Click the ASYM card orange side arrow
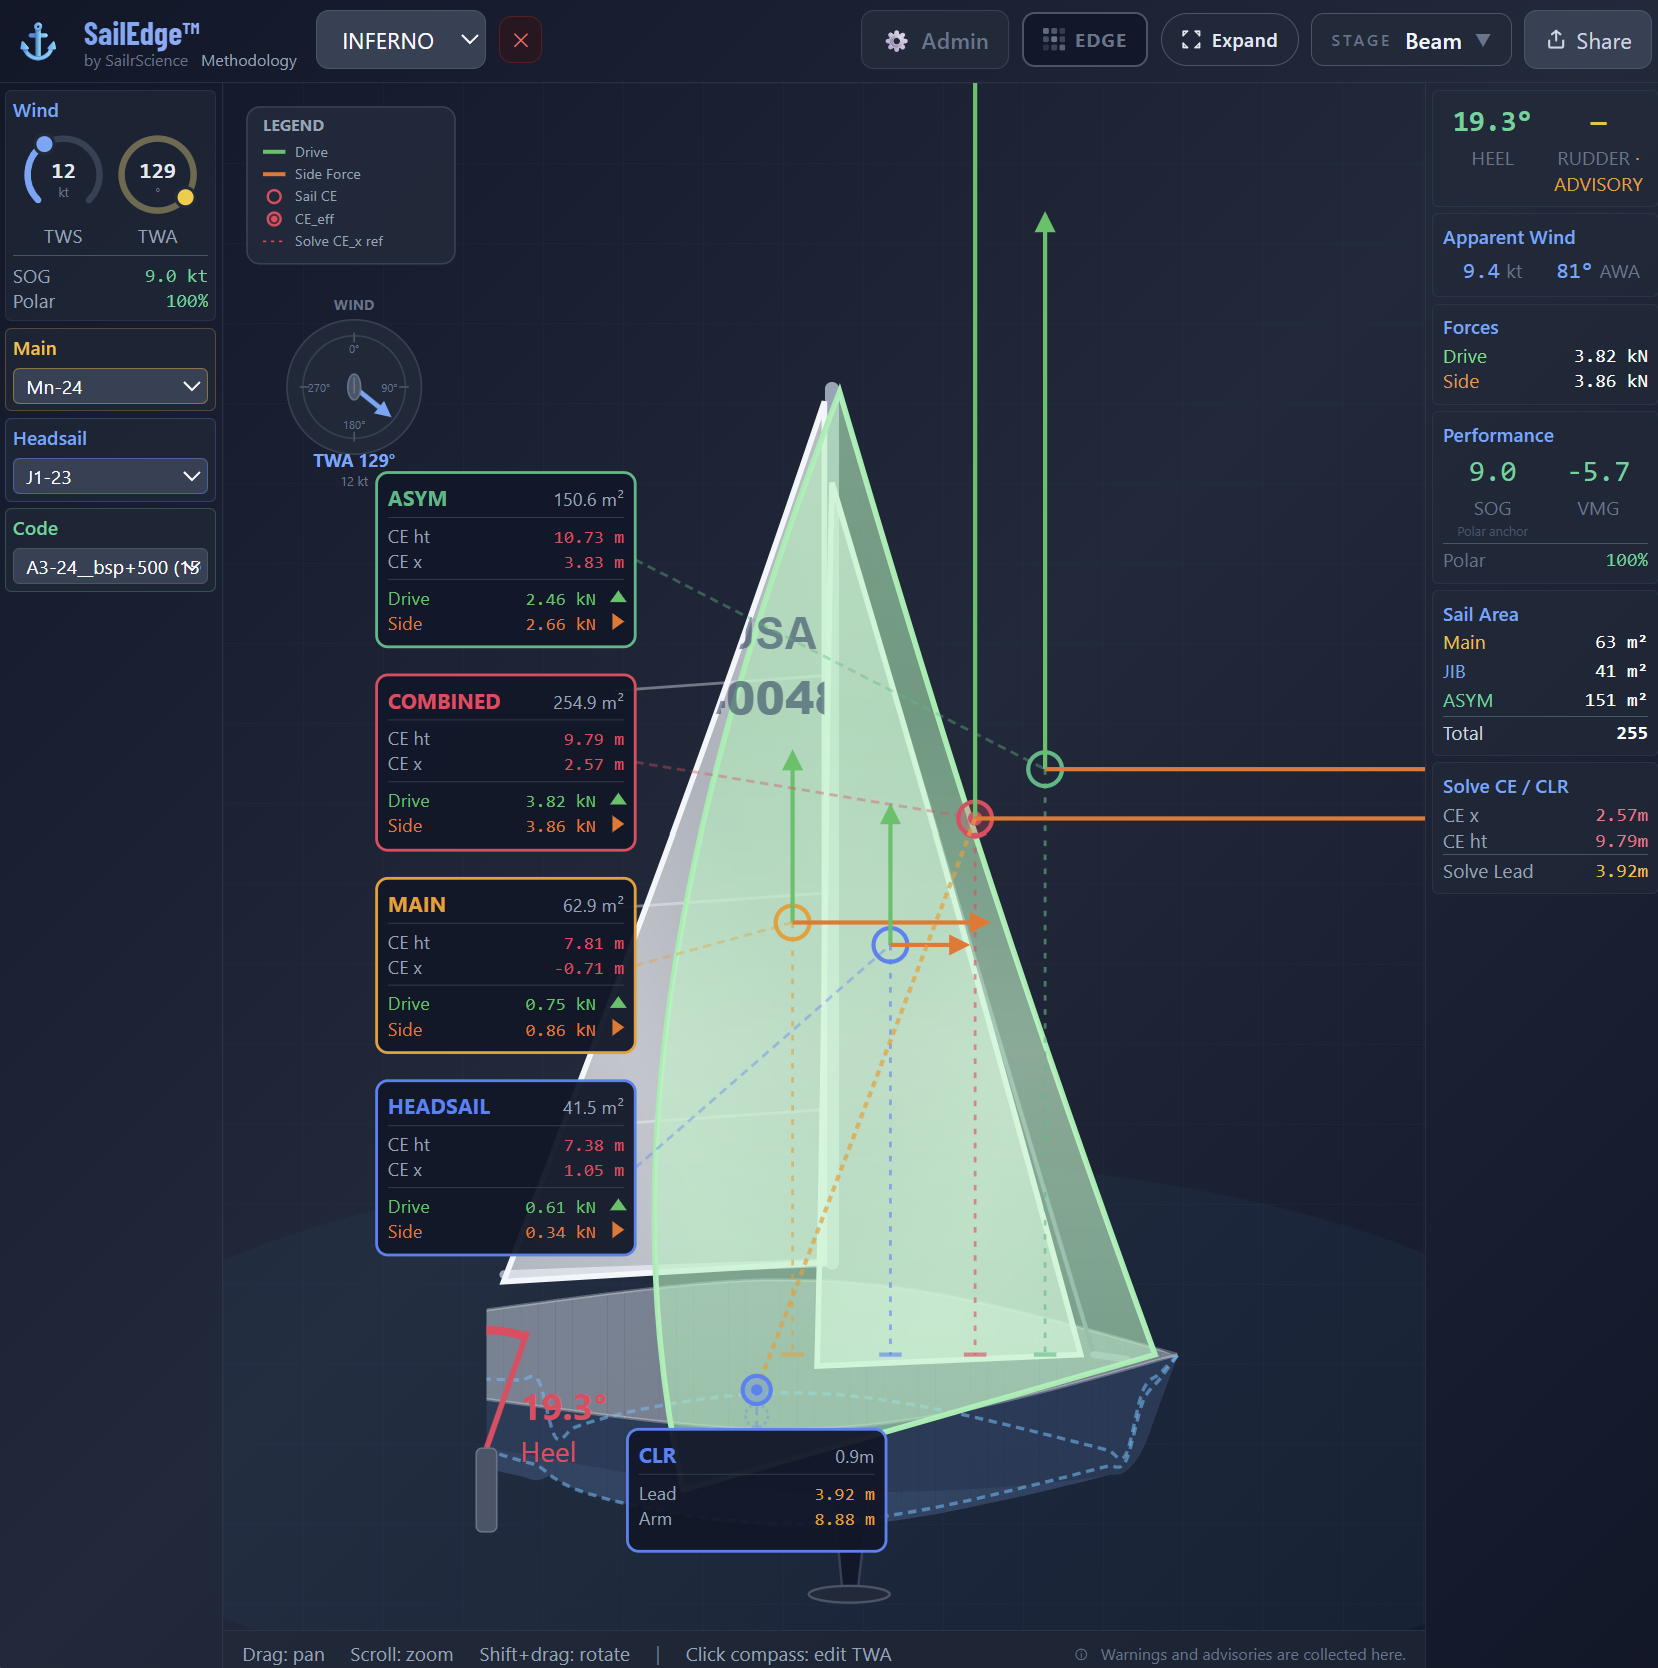The height and width of the screenshot is (1668, 1658). point(618,622)
